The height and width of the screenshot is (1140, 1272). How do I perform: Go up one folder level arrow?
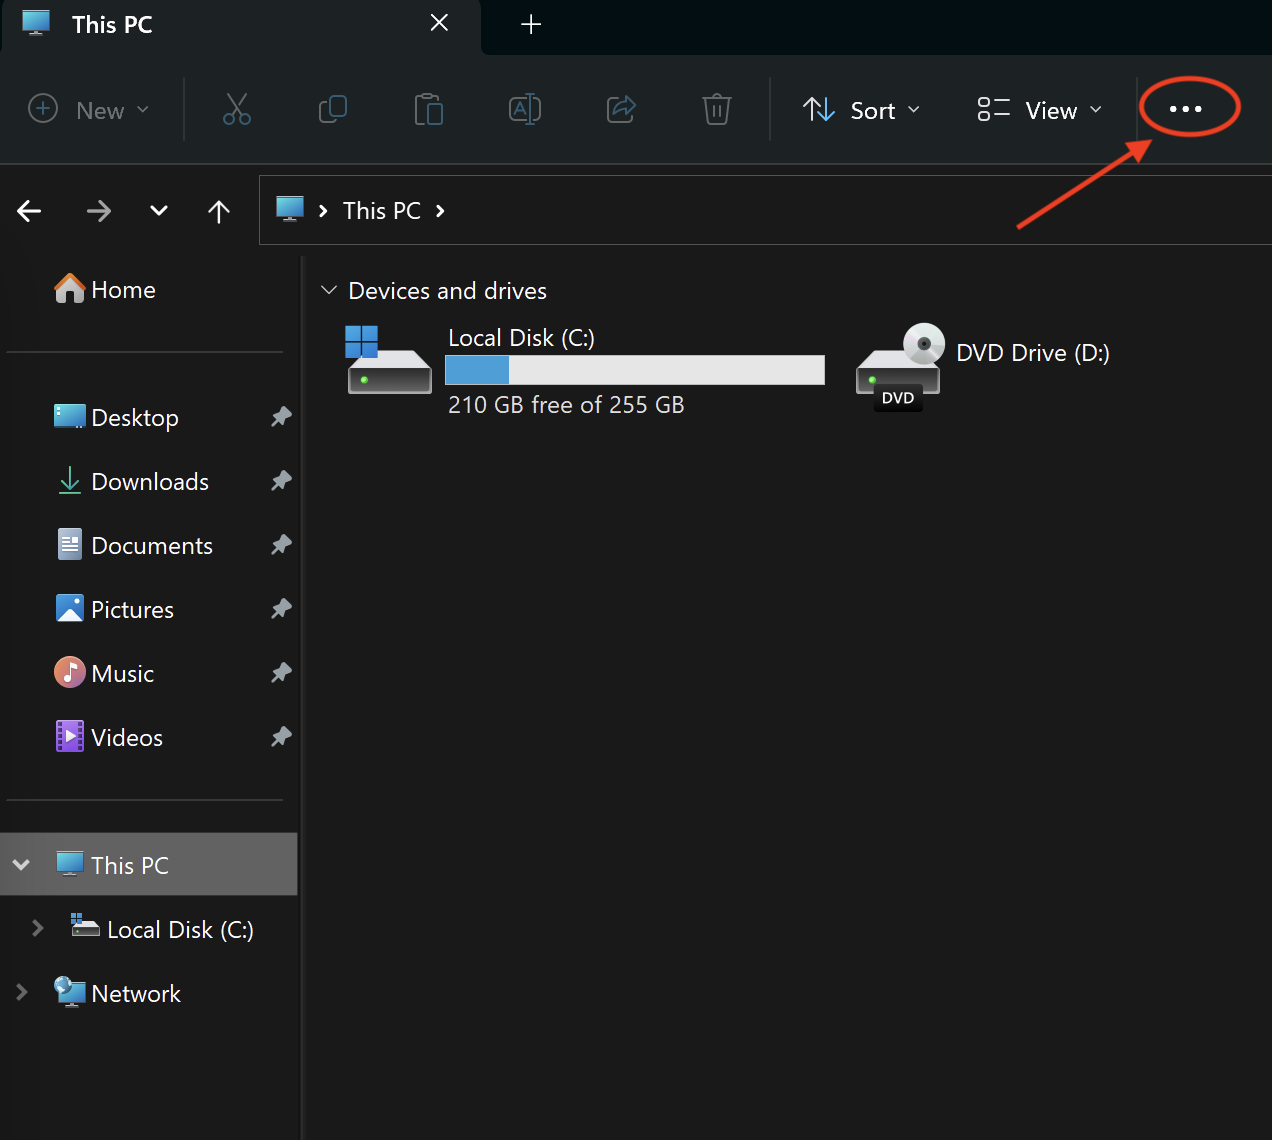click(219, 211)
